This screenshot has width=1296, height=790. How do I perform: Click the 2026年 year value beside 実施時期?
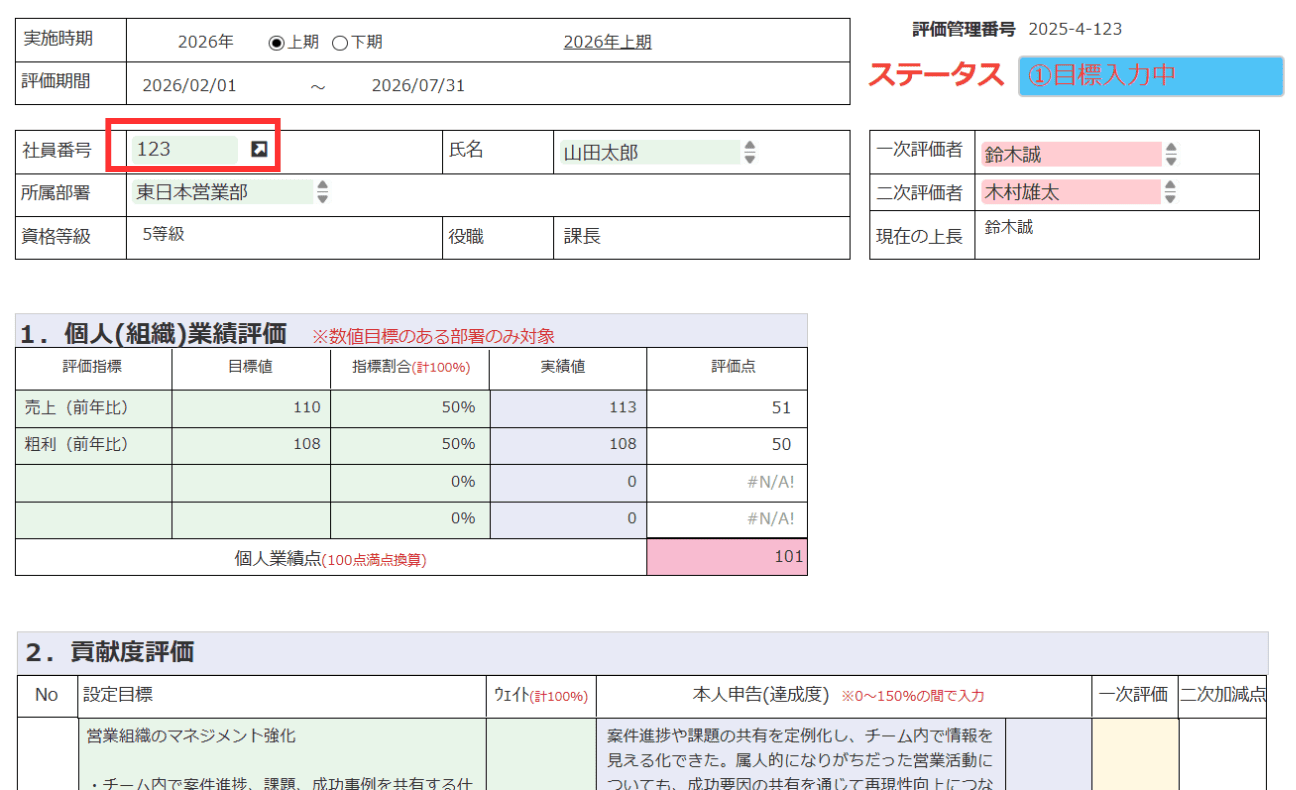tap(206, 42)
